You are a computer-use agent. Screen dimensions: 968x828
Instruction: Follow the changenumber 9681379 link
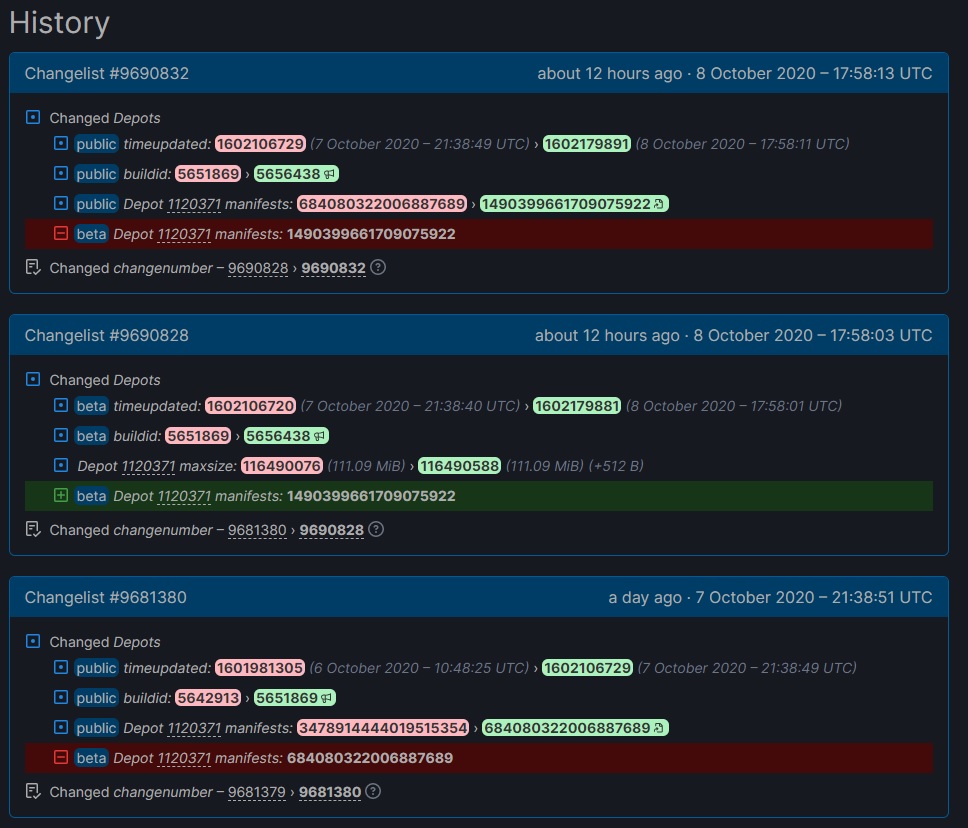click(x=257, y=792)
